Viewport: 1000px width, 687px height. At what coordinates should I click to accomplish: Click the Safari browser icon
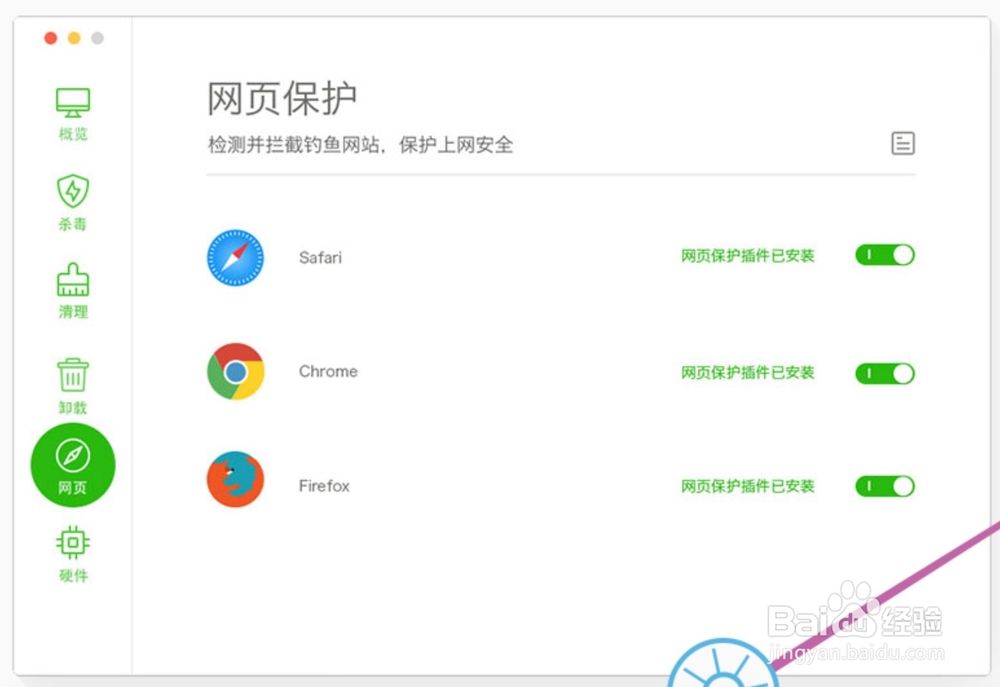pos(235,258)
